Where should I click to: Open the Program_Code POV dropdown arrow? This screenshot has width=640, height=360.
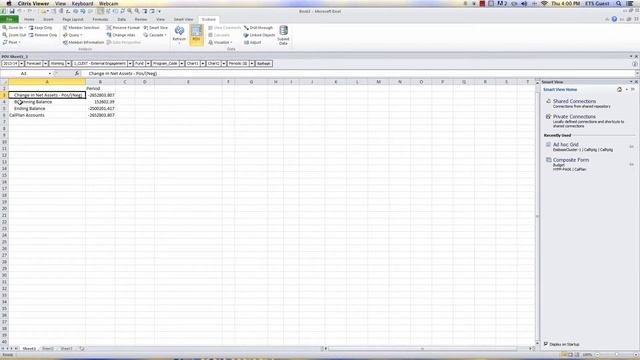(x=182, y=64)
